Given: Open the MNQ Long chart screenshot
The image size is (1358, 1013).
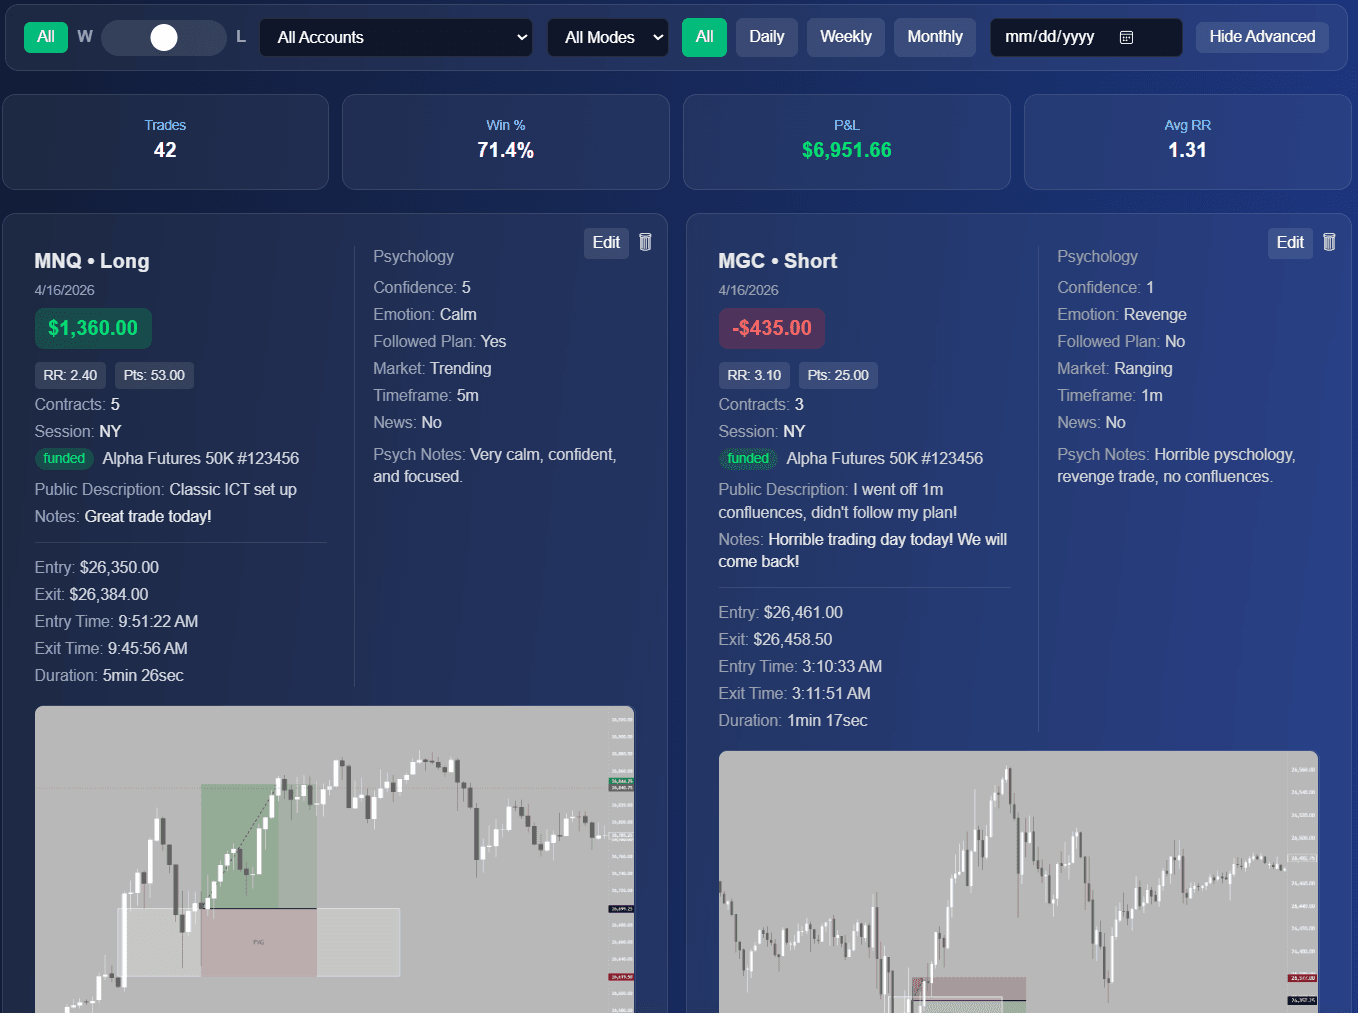Looking at the screenshot, I should [335, 859].
